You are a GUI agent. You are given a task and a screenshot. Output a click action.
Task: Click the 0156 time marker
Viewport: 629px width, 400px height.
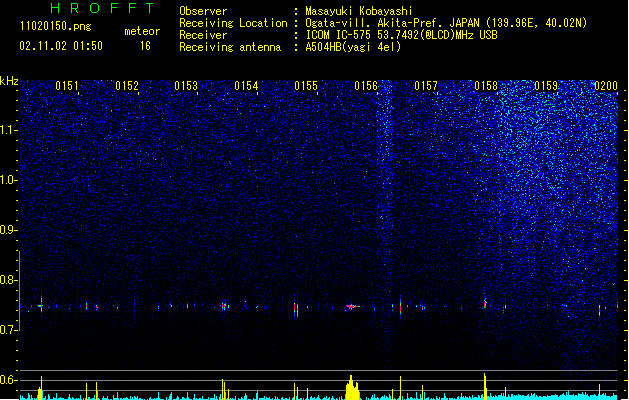pyautogui.click(x=366, y=86)
